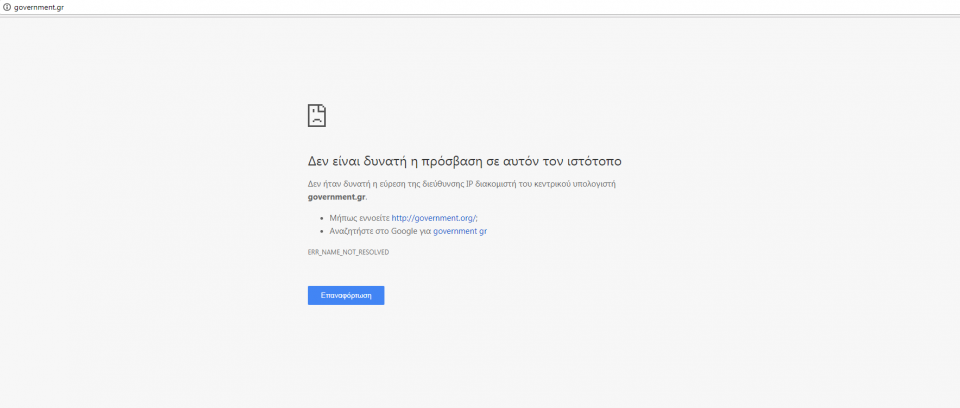Click the bullet before "Μήπως εννοείτε"

[320, 217]
